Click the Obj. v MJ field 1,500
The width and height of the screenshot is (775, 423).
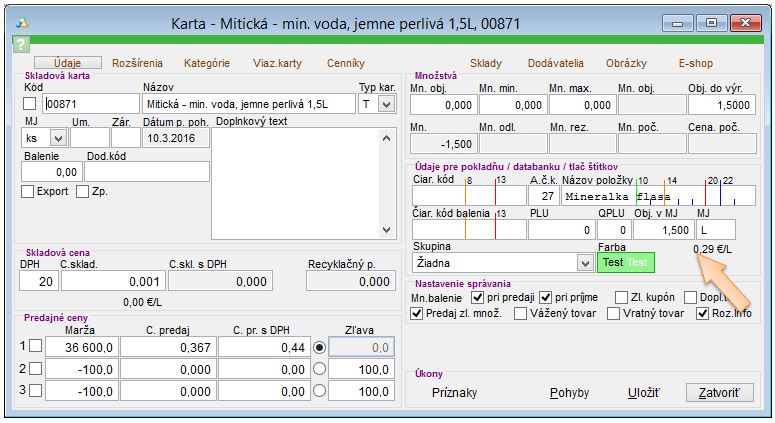click(x=663, y=230)
